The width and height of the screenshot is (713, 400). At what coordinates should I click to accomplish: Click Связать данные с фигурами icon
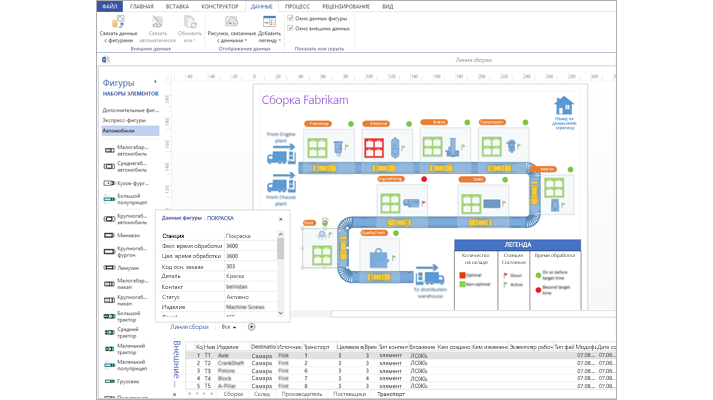118,22
